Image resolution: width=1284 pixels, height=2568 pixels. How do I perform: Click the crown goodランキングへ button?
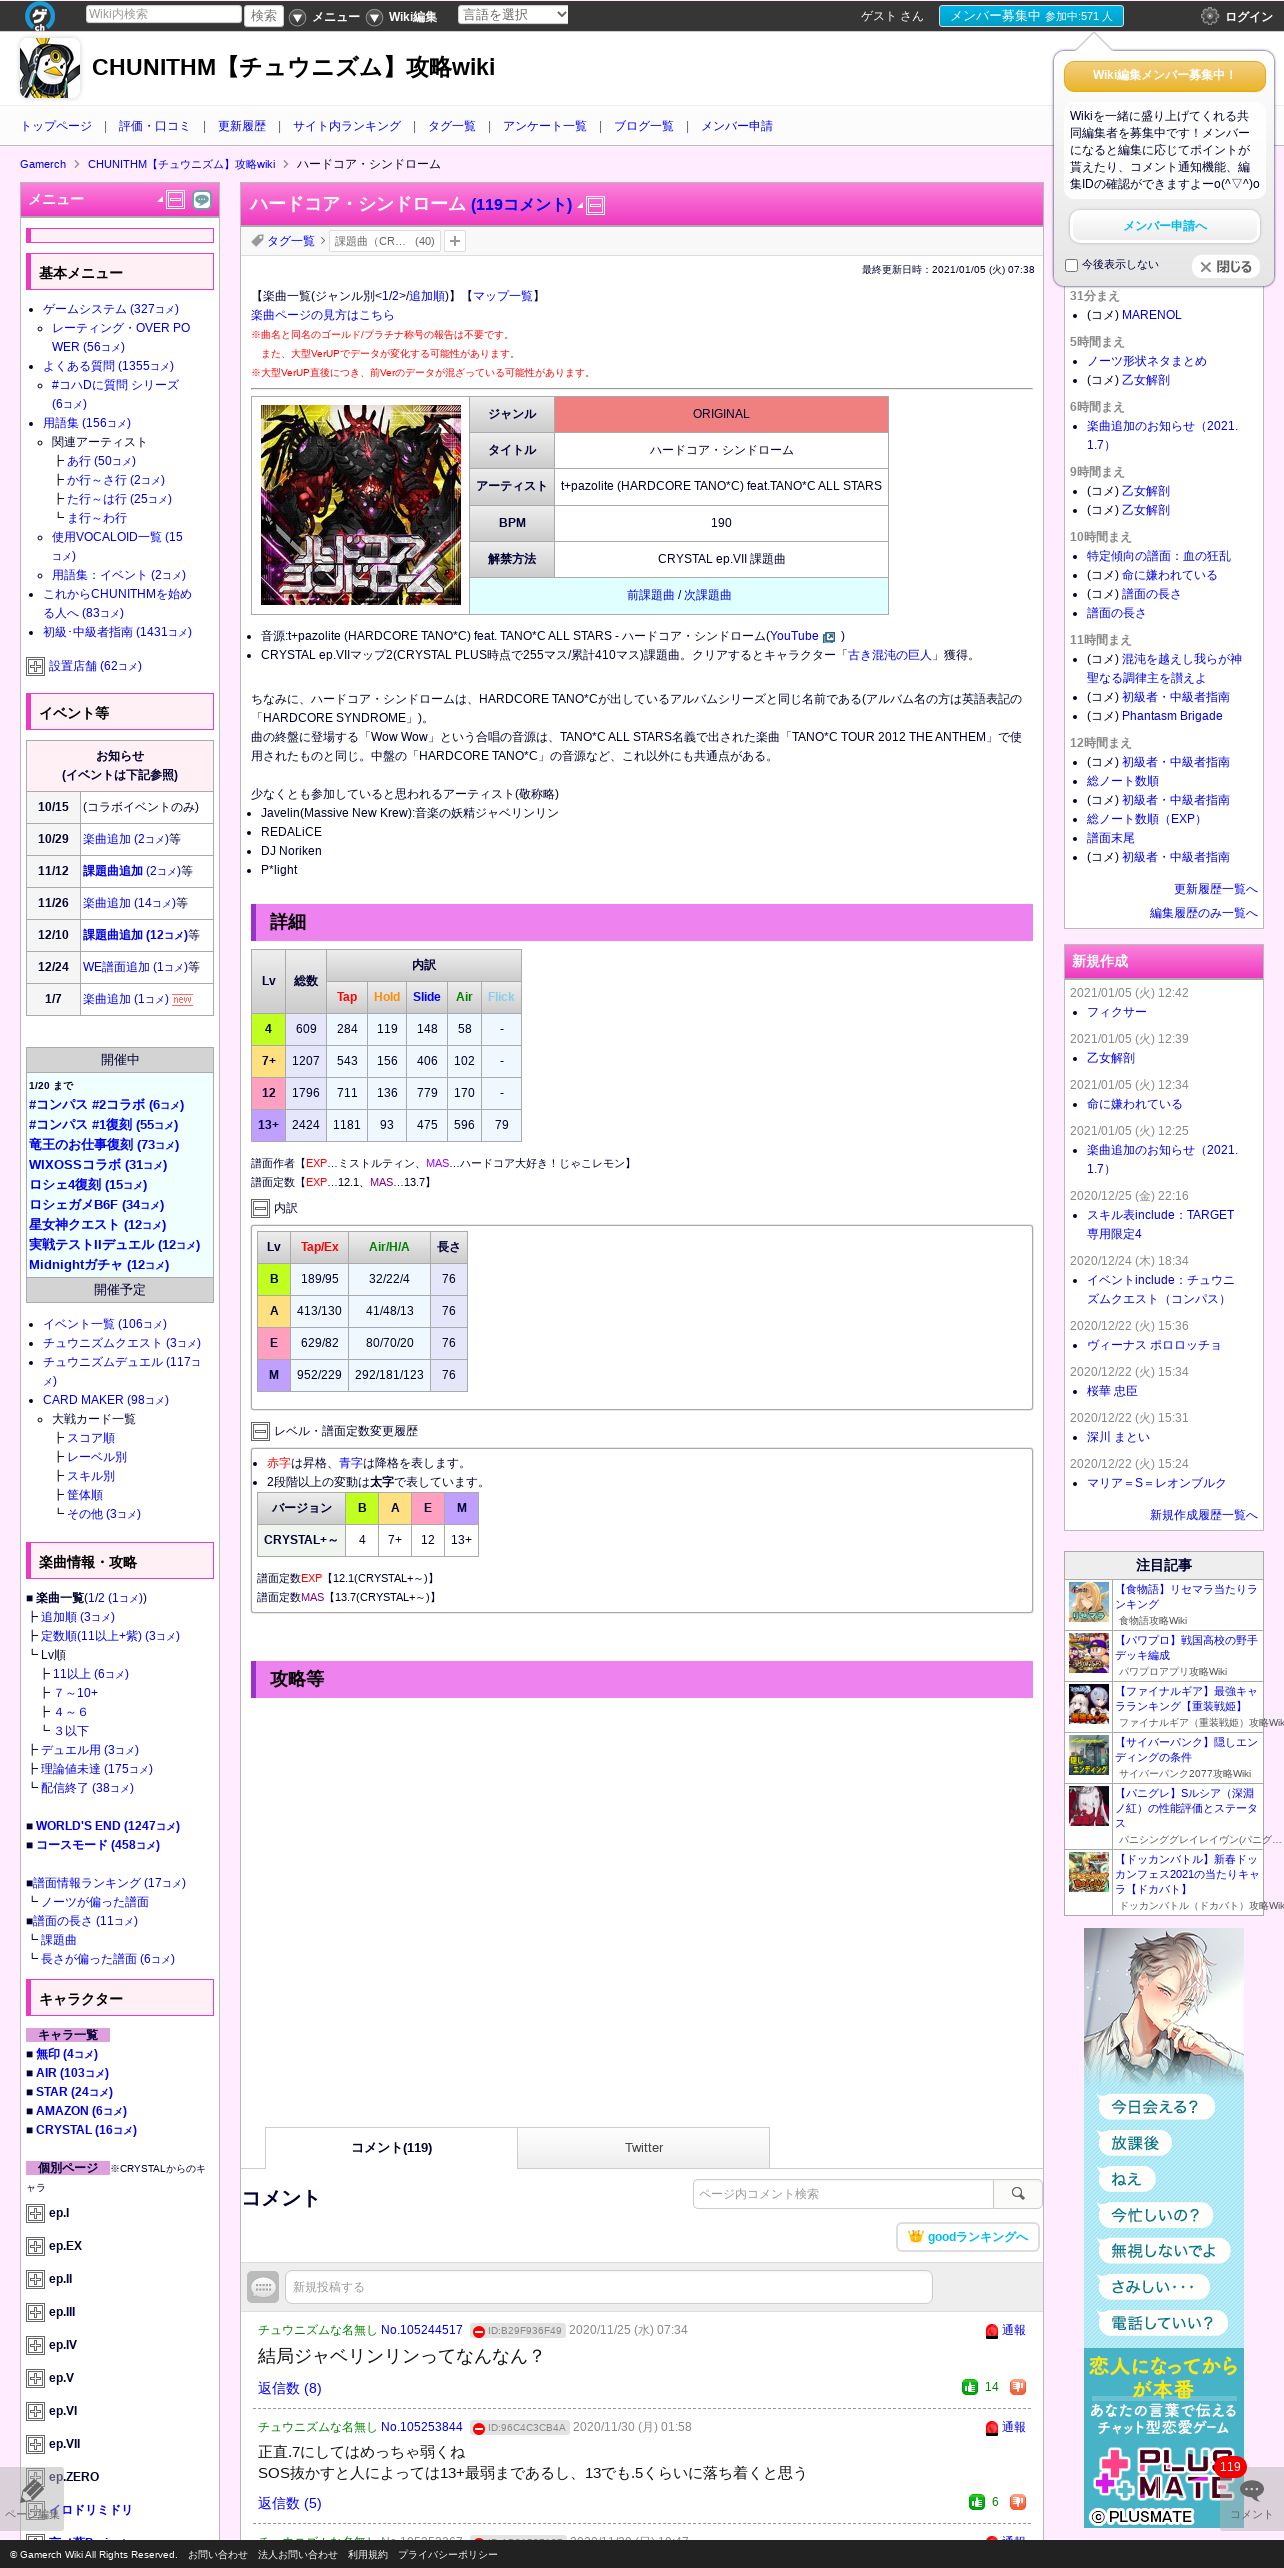(x=968, y=2237)
